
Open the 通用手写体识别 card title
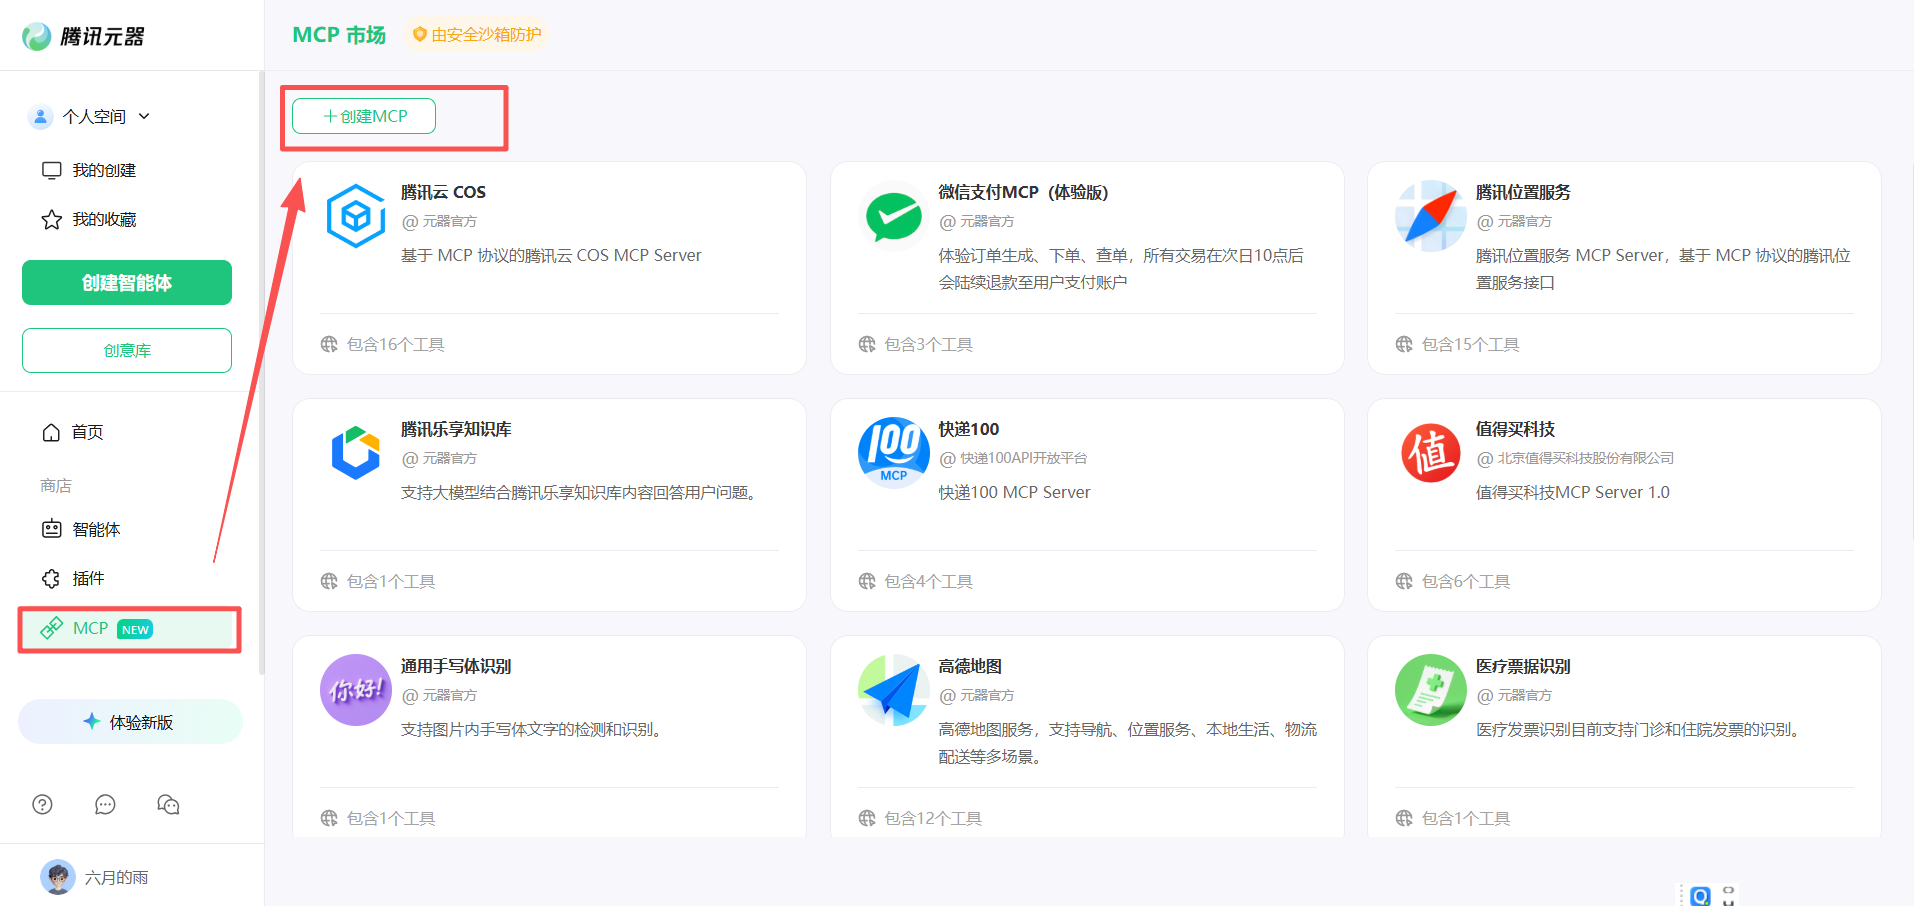(x=456, y=666)
